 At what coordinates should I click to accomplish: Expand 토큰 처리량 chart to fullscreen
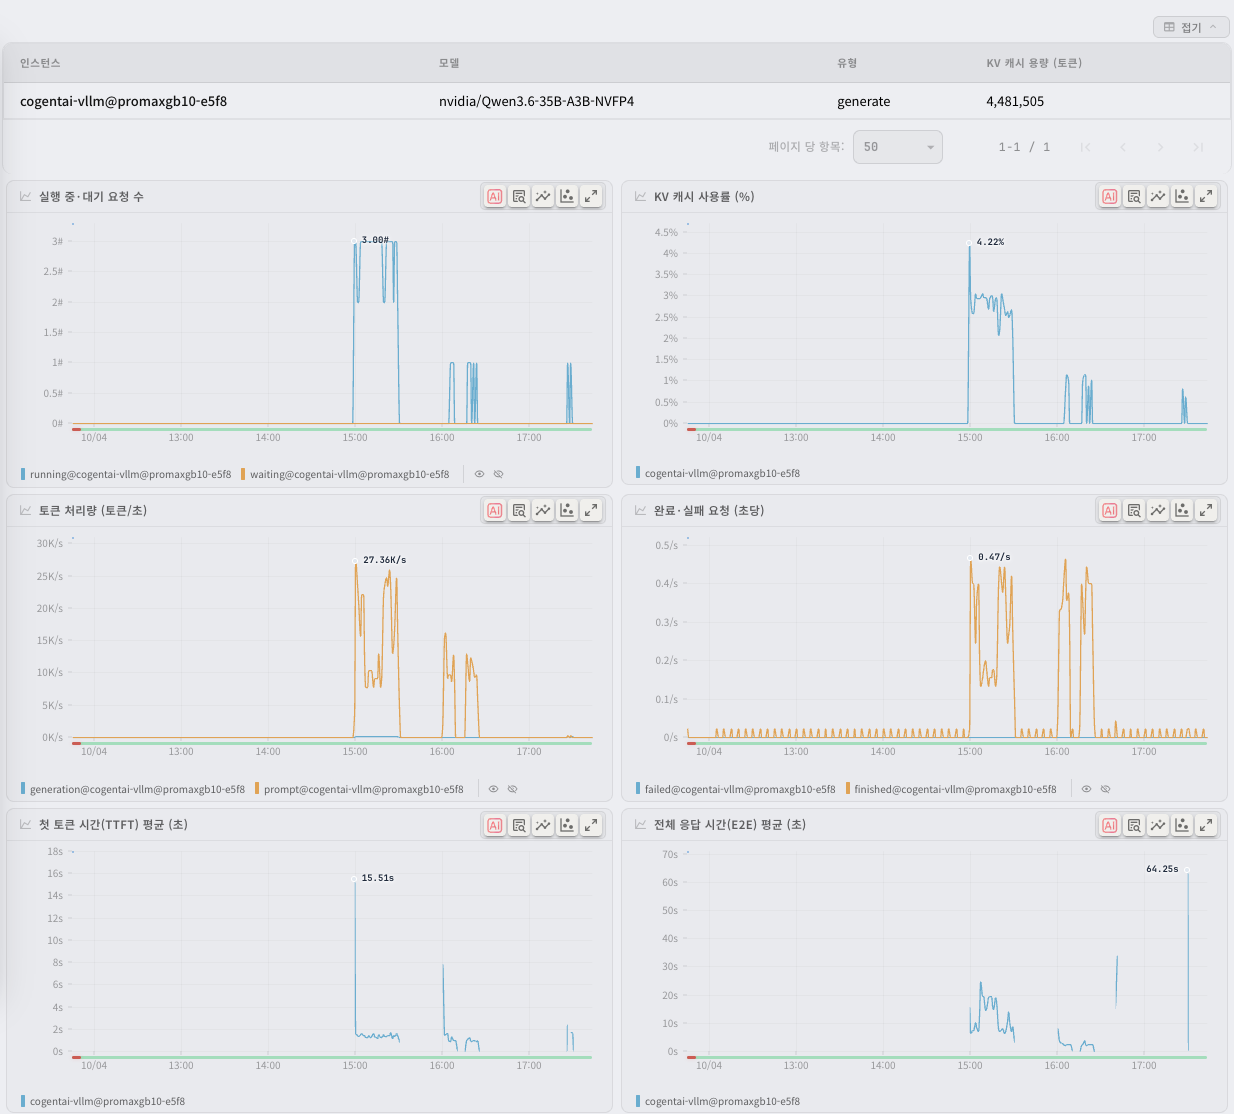point(591,510)
